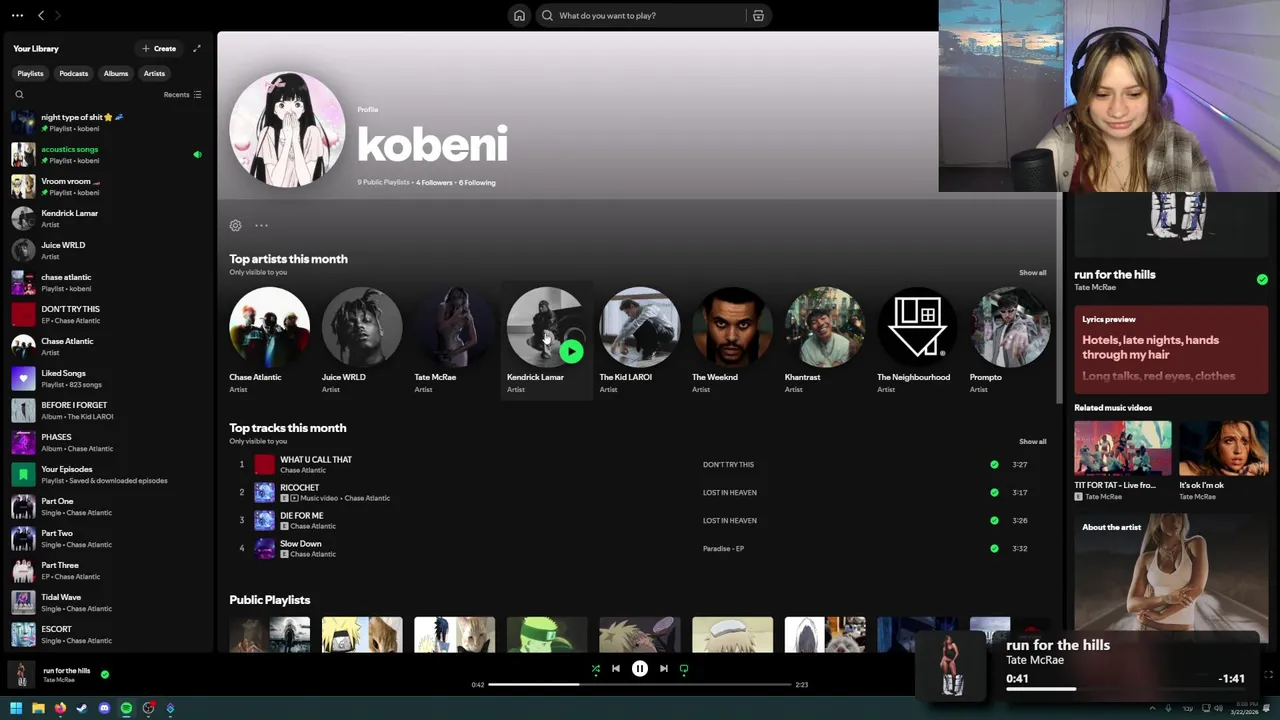Open Discord from the taskbar
1280x720 pixels.
click(104, 708)
